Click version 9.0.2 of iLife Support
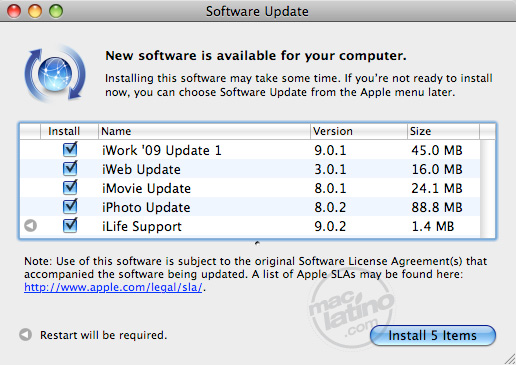Image resolution: width=516 pixels, height=365 pixels. (x=330, y=226)
